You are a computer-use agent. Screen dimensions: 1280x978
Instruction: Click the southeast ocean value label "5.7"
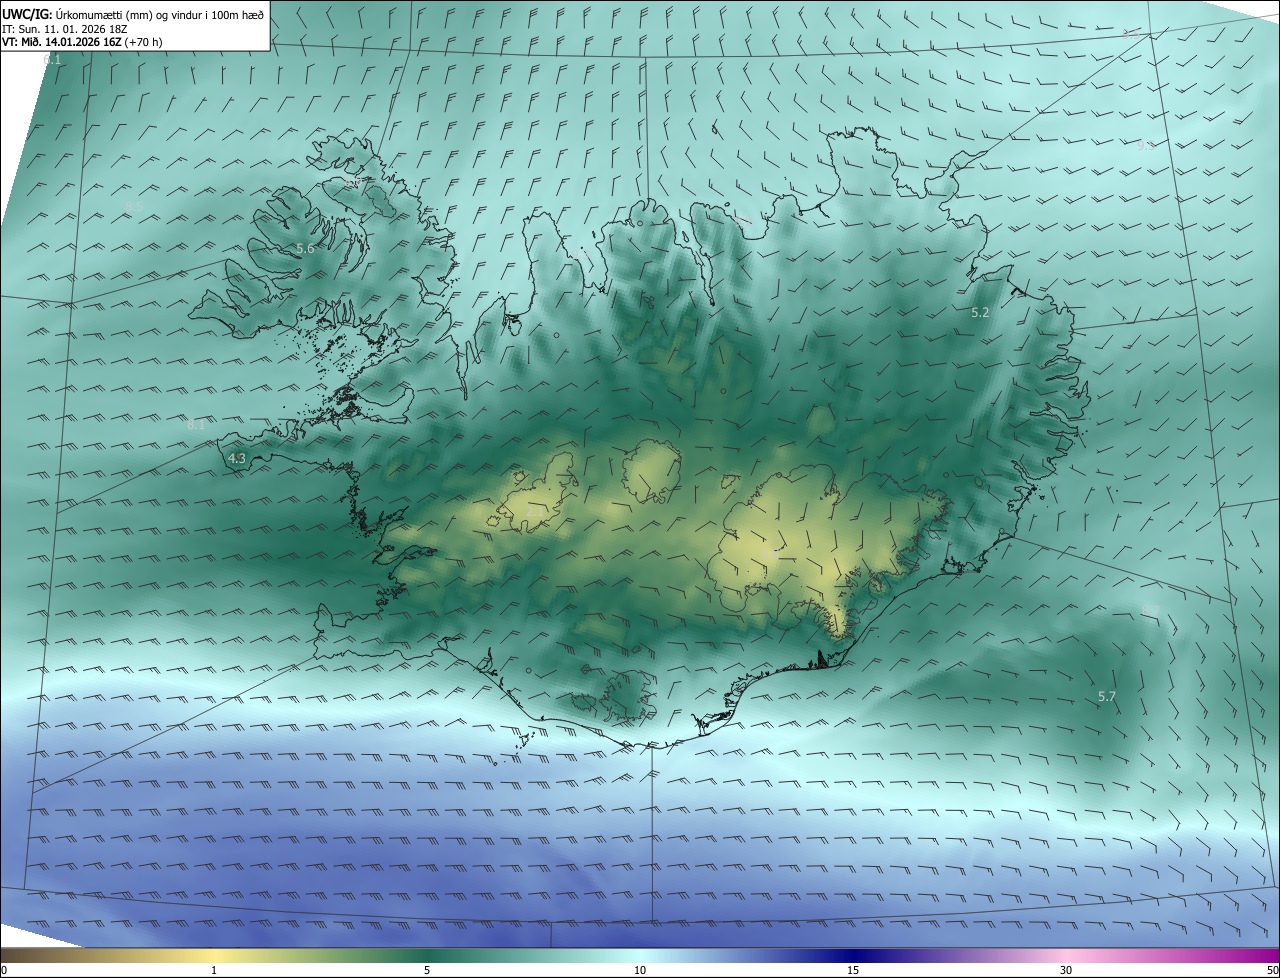1107,696
